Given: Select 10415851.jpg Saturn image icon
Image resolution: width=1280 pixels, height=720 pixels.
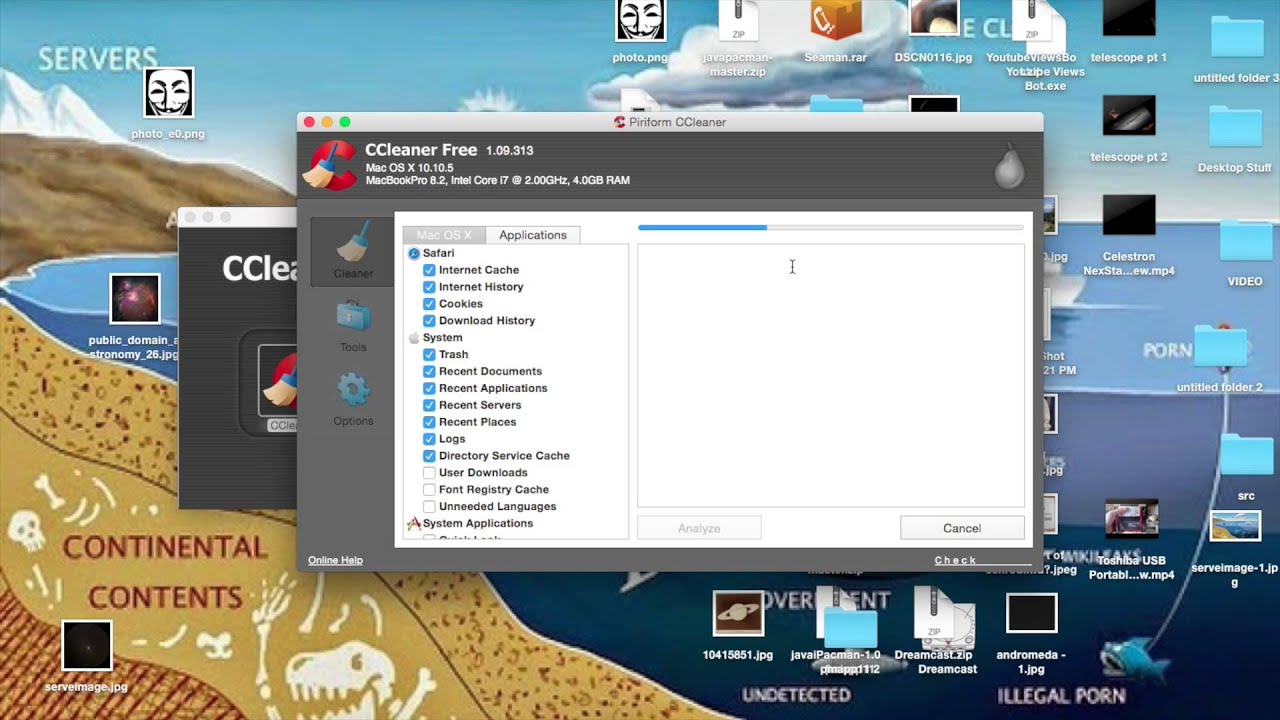Looking at the screenshot, I should pos(738,614).
